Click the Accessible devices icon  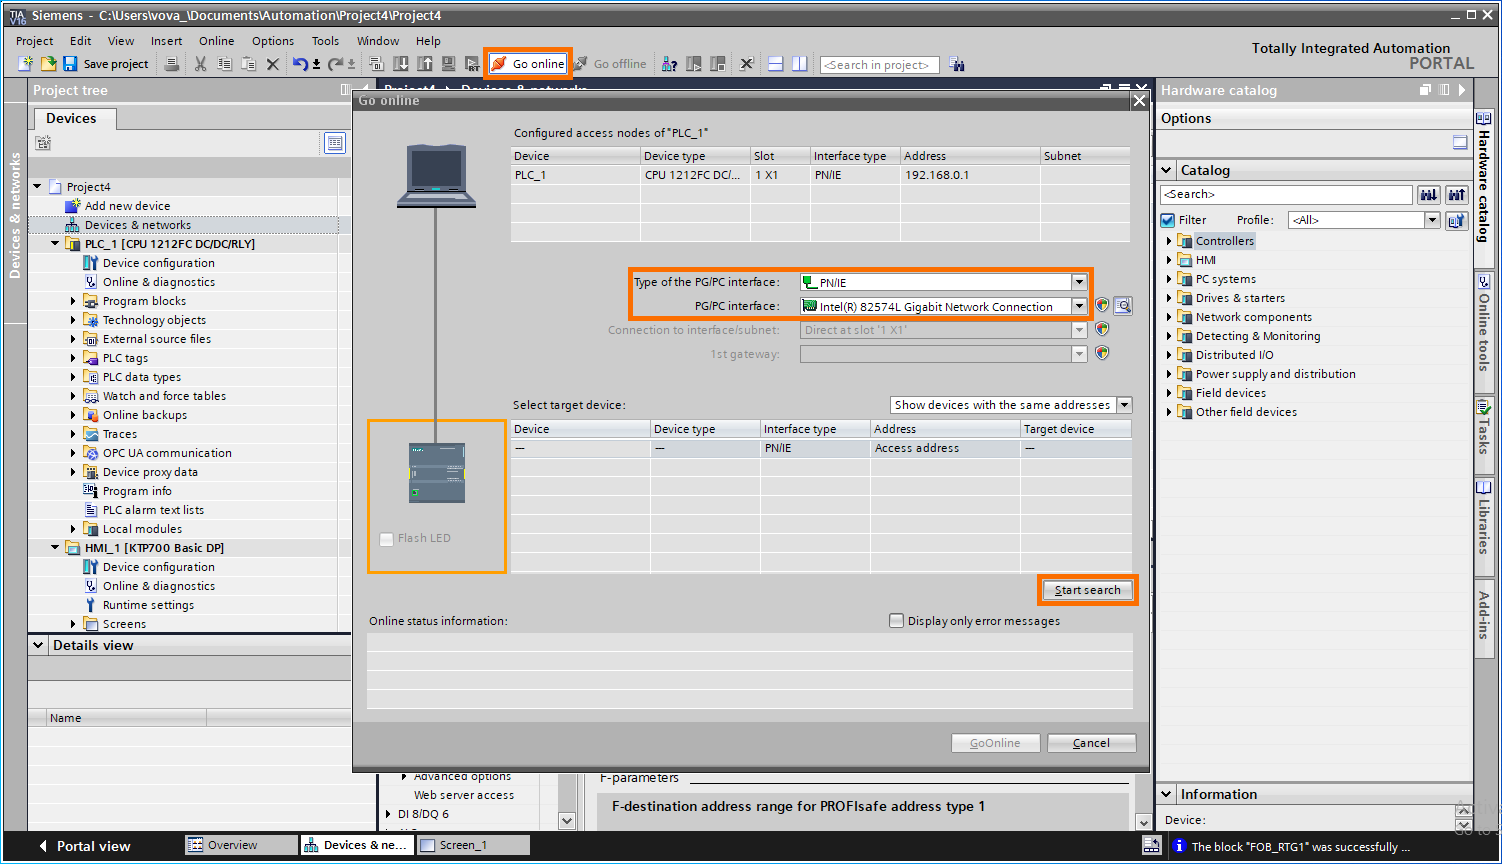pos(670,64)
